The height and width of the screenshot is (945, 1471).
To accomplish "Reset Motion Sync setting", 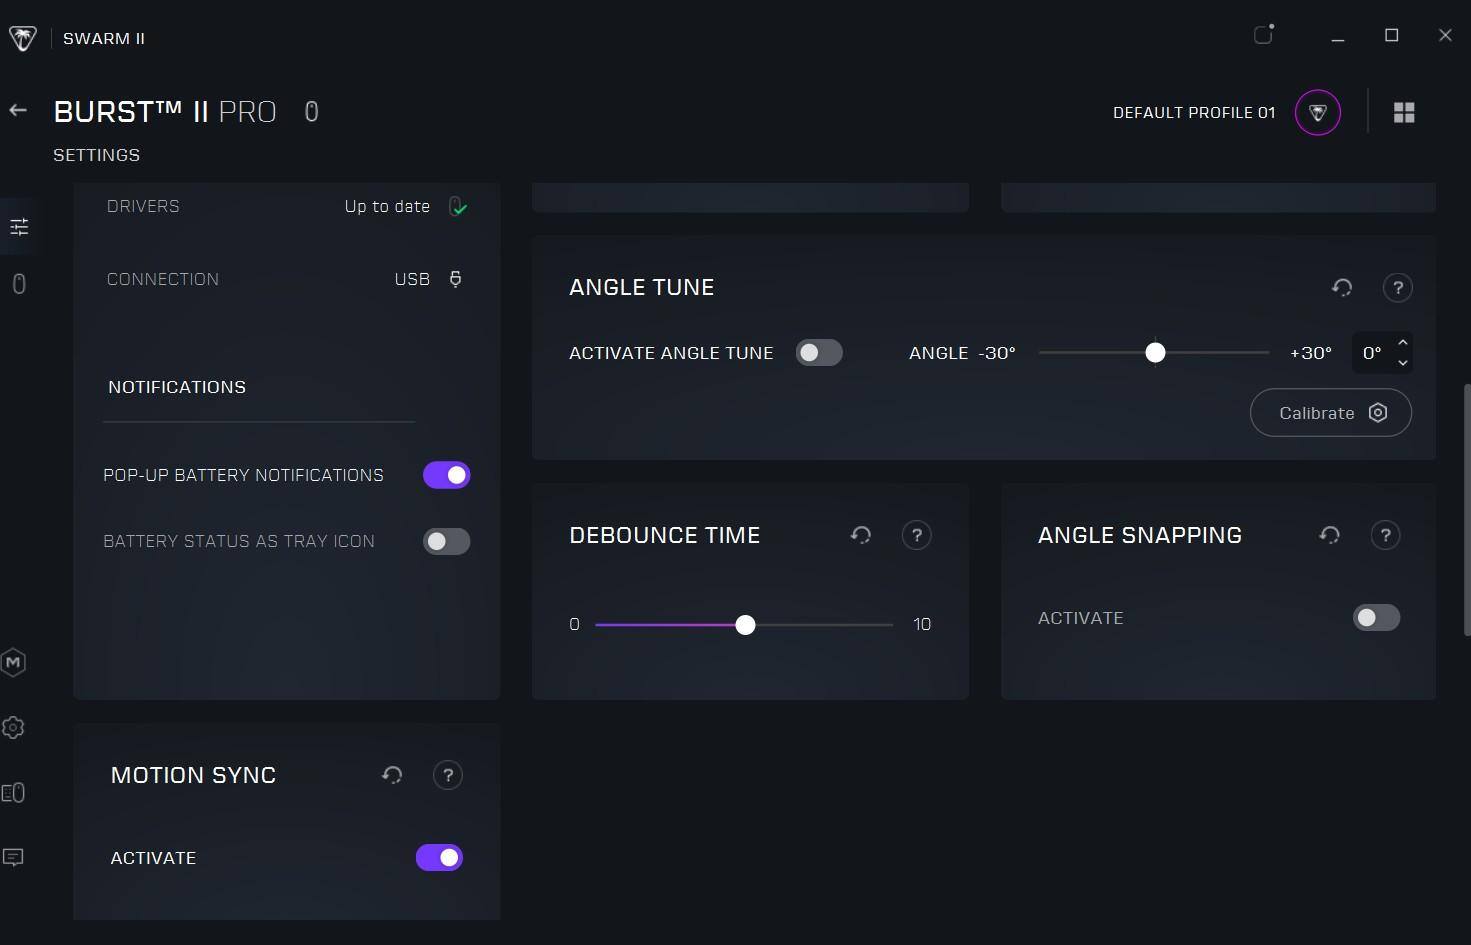I will coord(392,775).
